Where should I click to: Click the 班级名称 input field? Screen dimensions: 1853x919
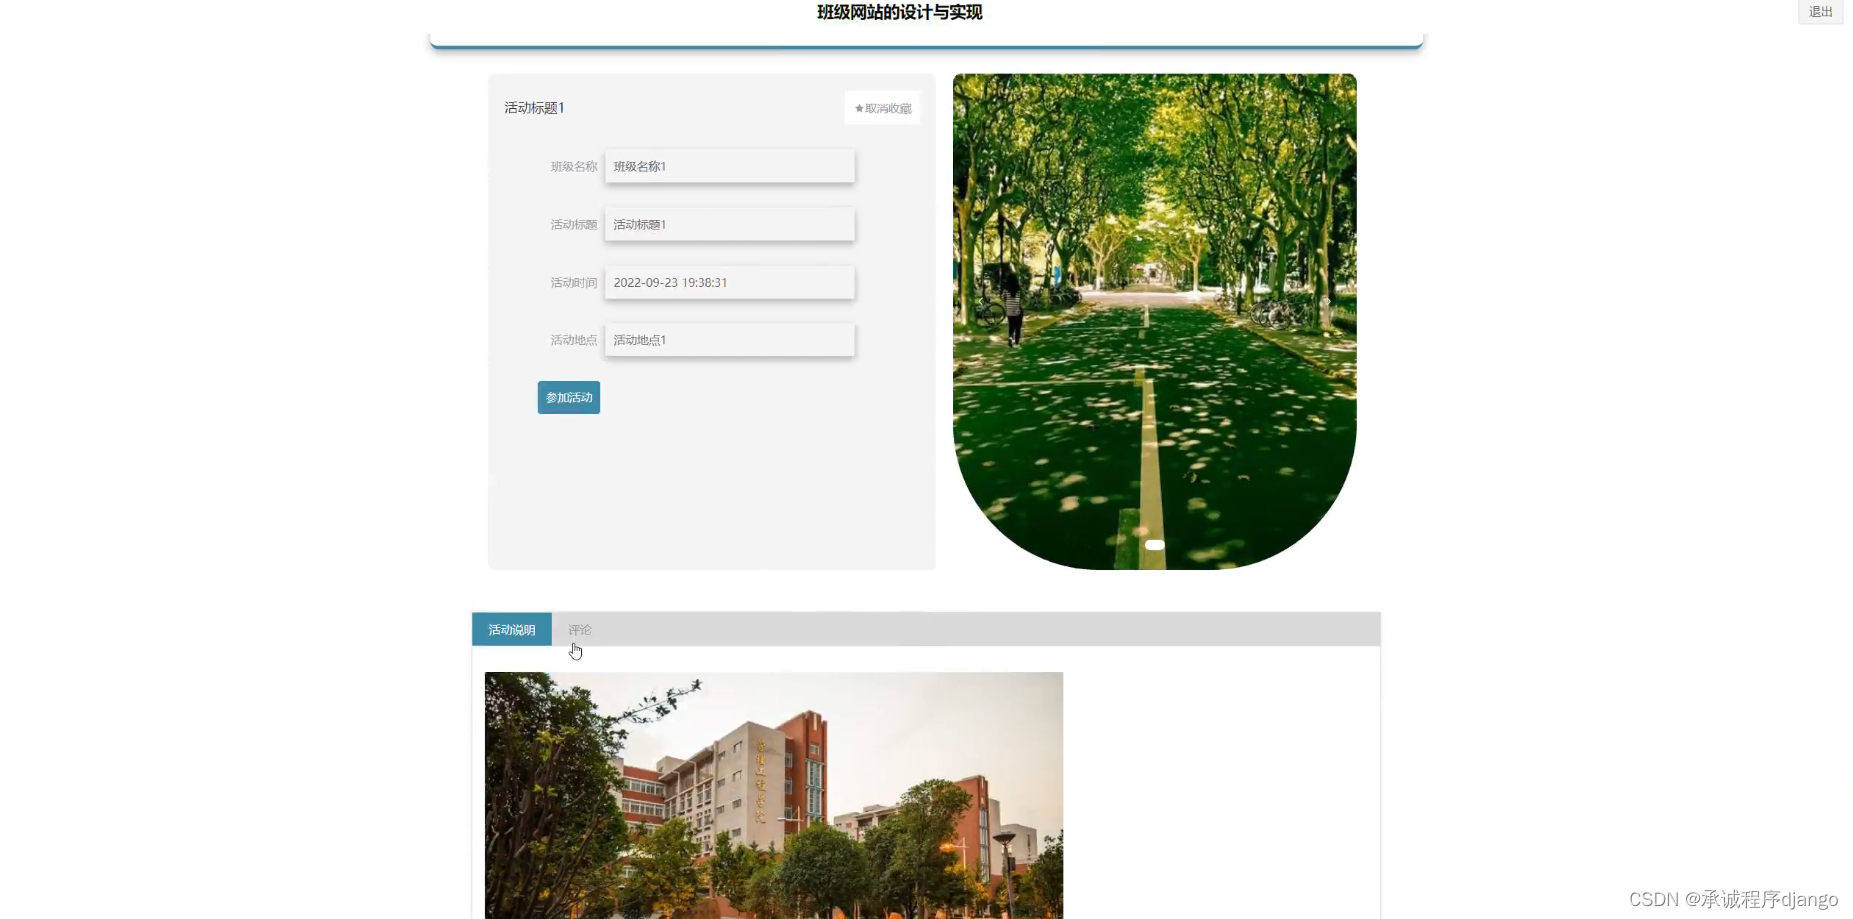(x=730, y=166)
